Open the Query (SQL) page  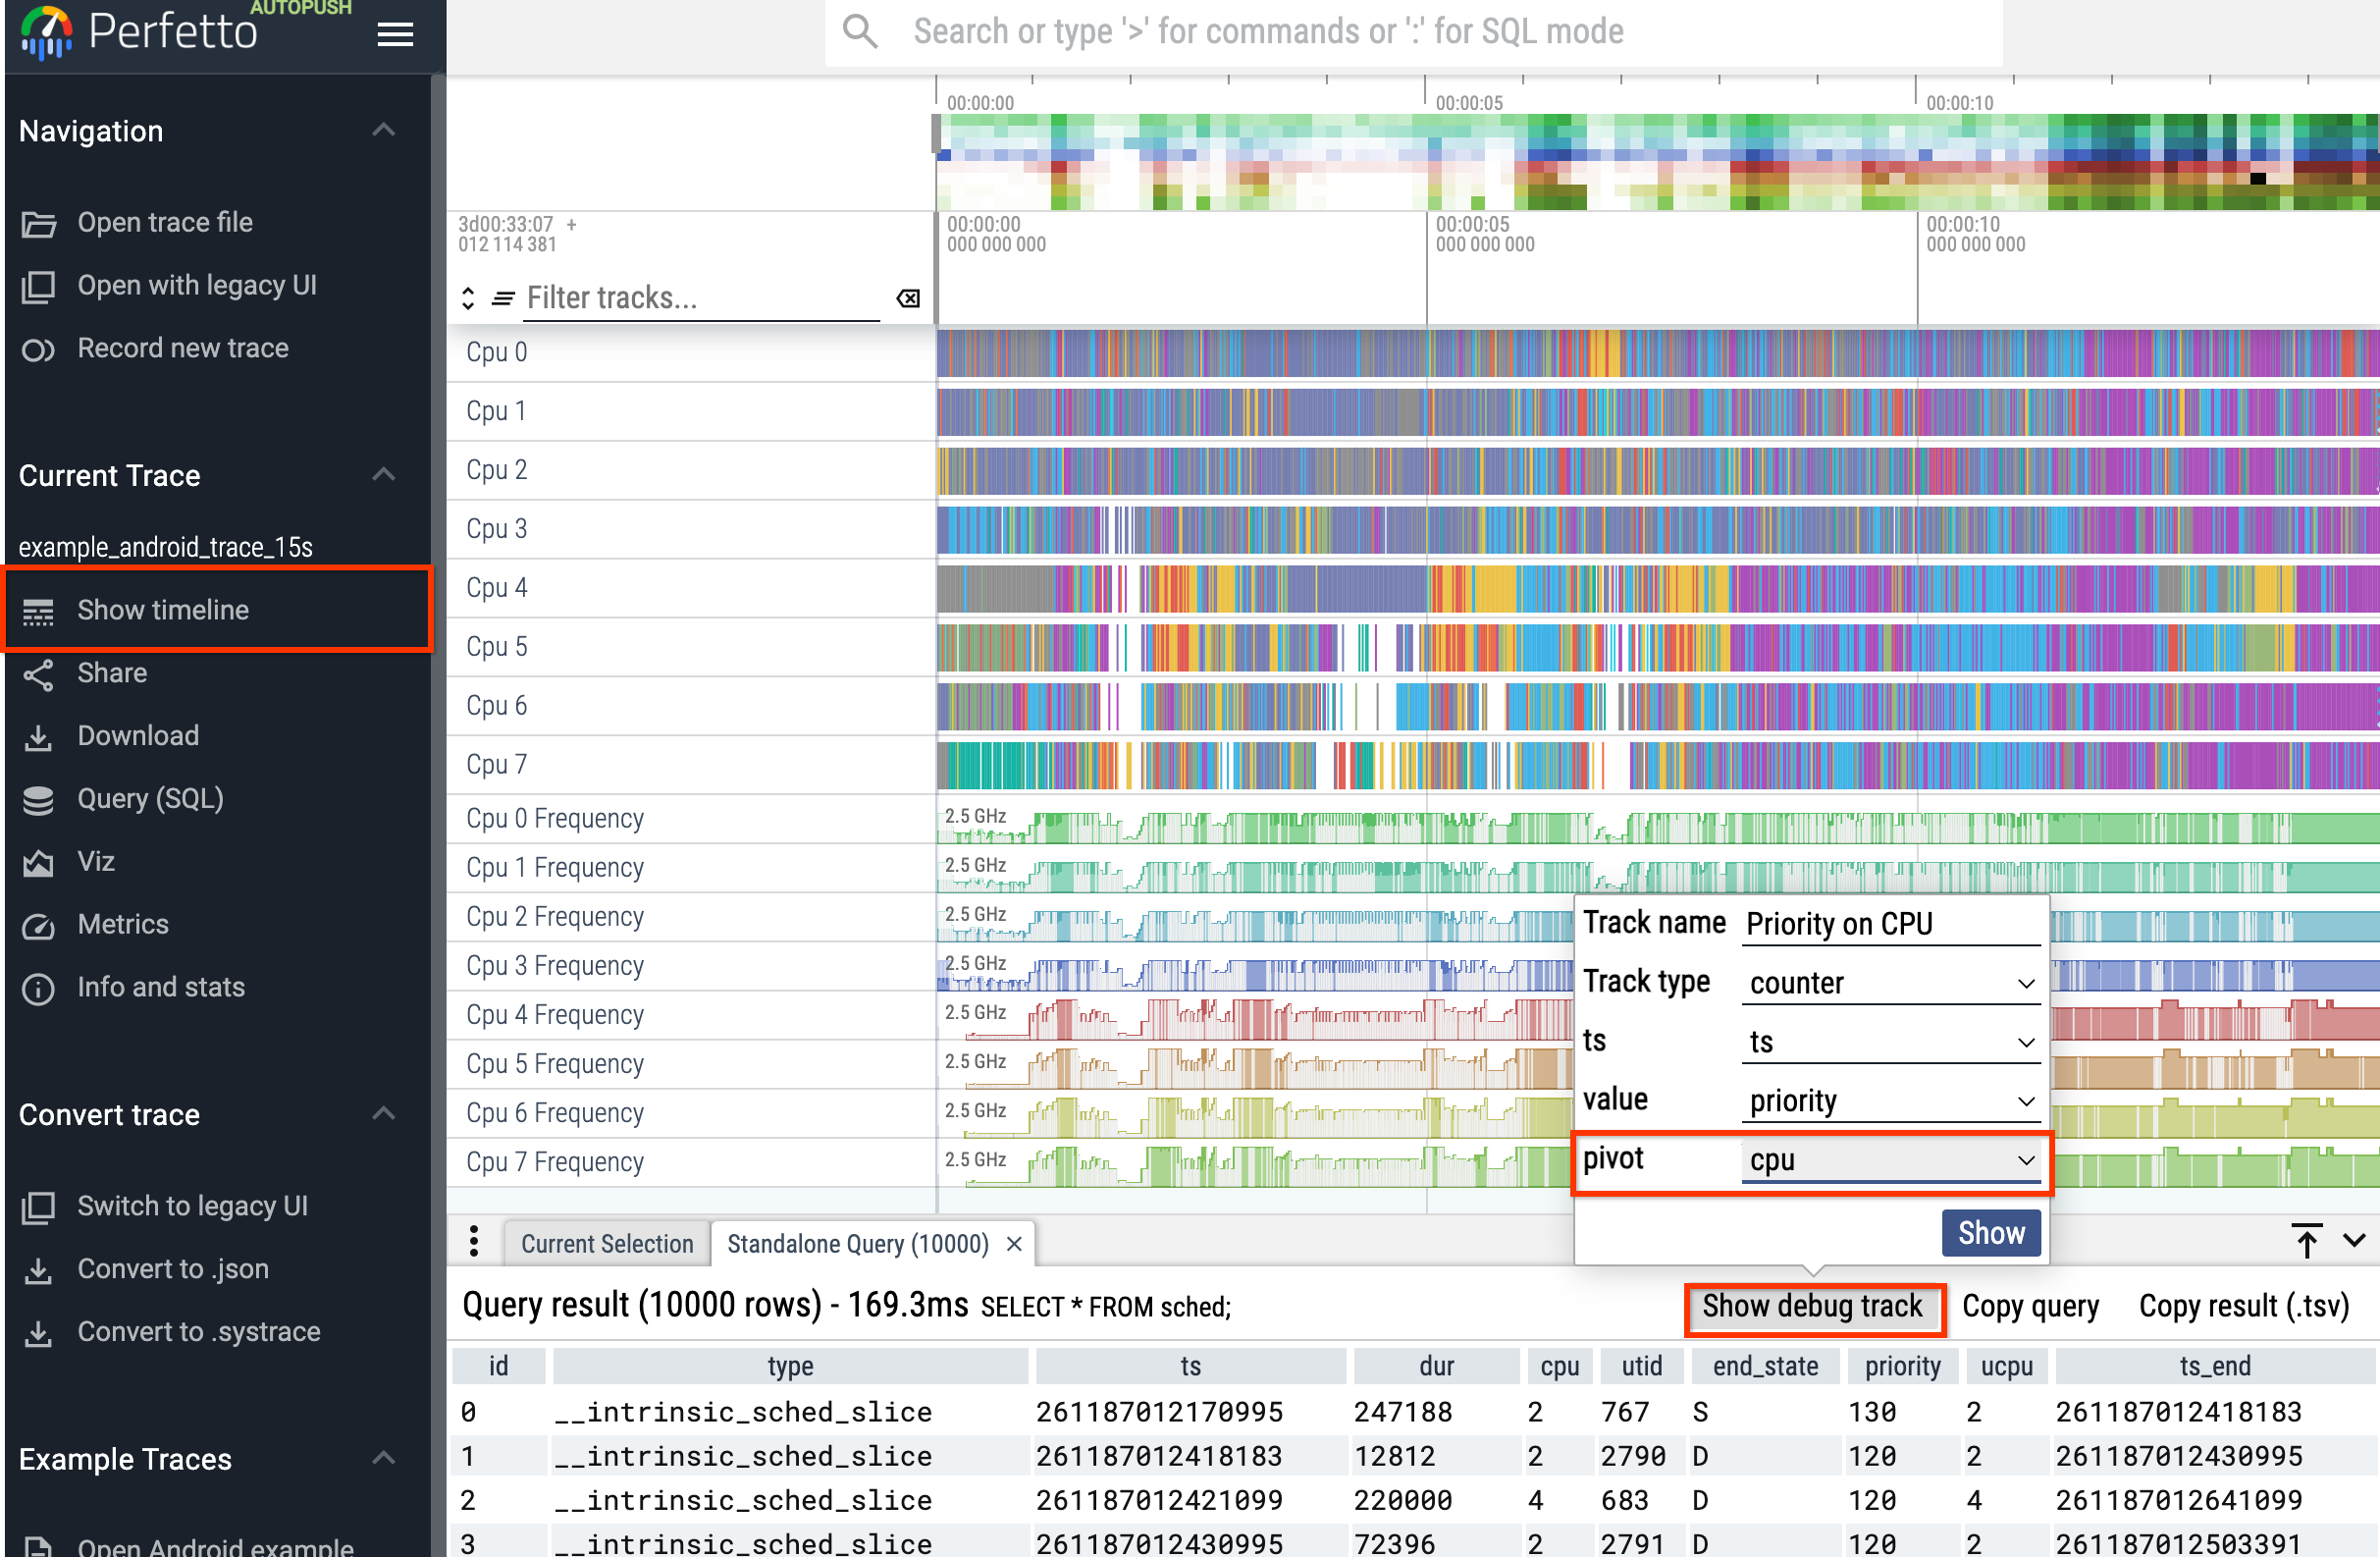[149, 798]
